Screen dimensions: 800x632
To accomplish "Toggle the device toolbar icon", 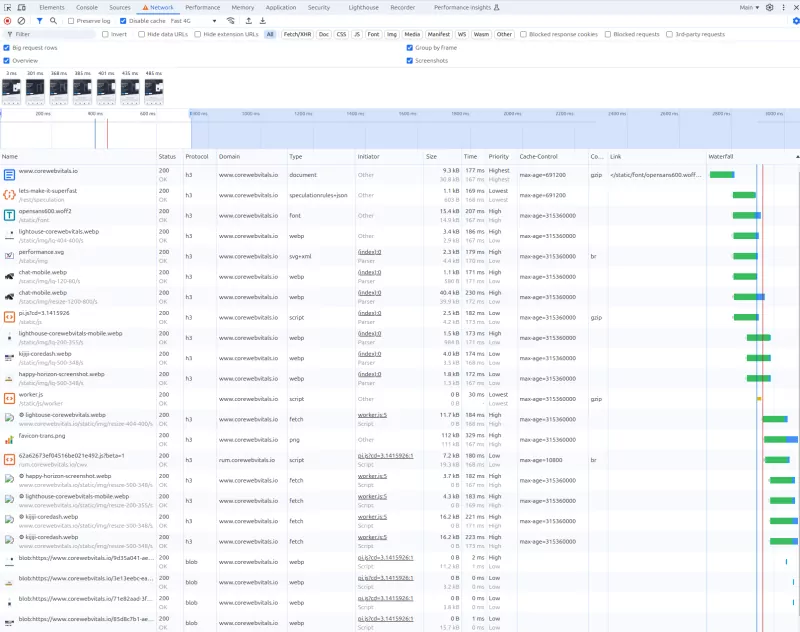I will coord(20,8).
